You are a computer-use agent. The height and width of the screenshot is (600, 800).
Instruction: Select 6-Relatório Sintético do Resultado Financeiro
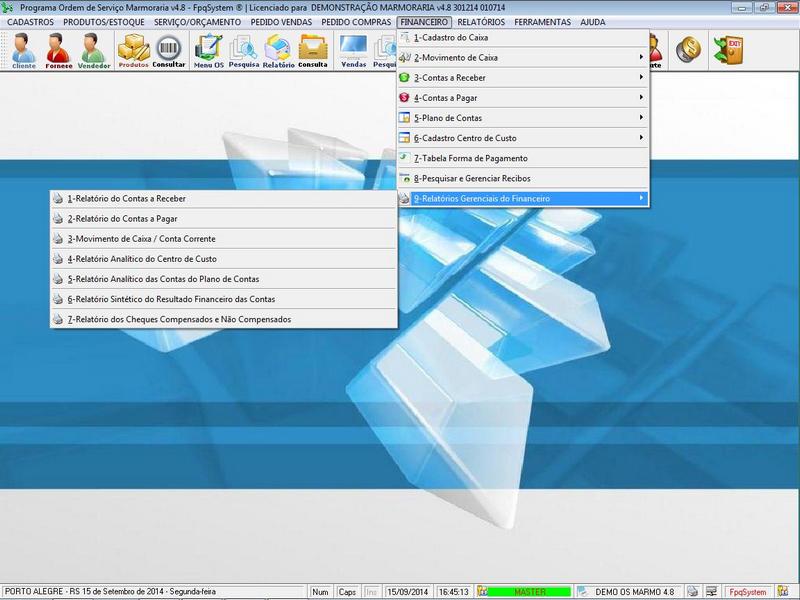(224, 299)
